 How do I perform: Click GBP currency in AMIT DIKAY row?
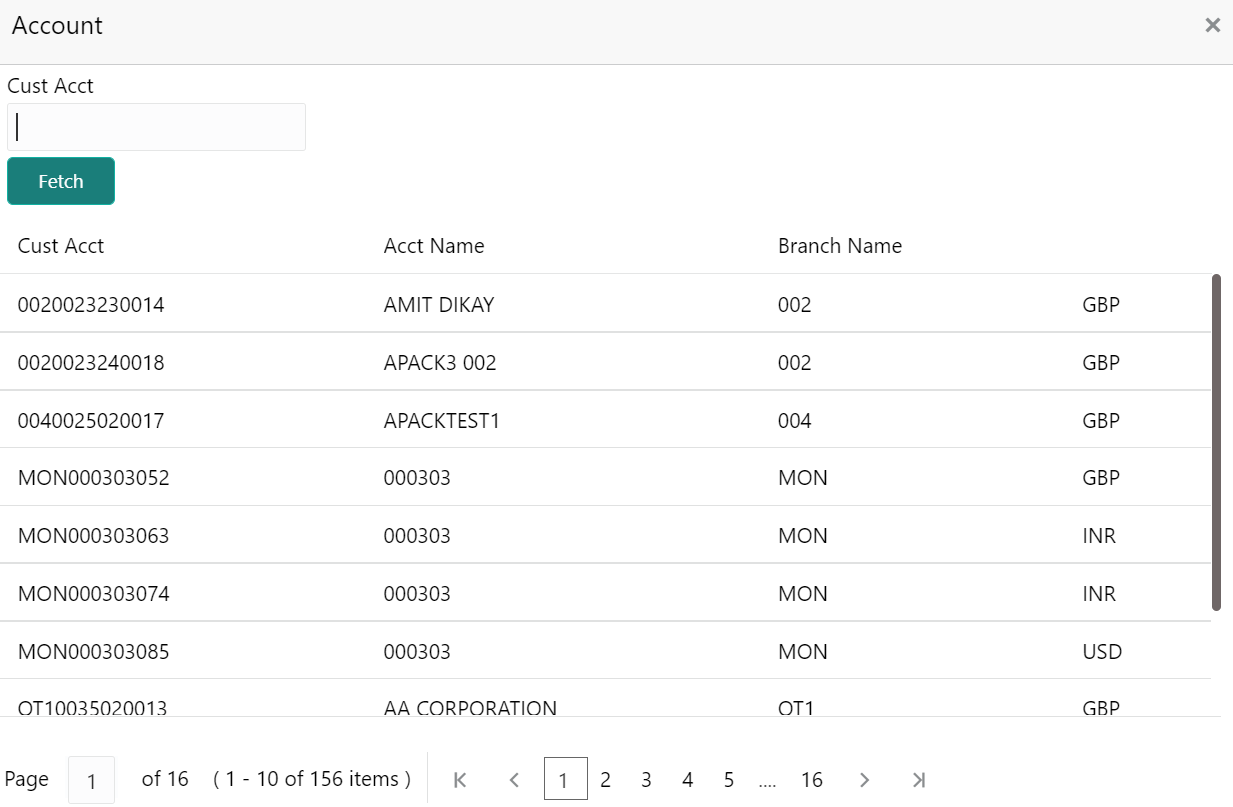[1101, 305]
